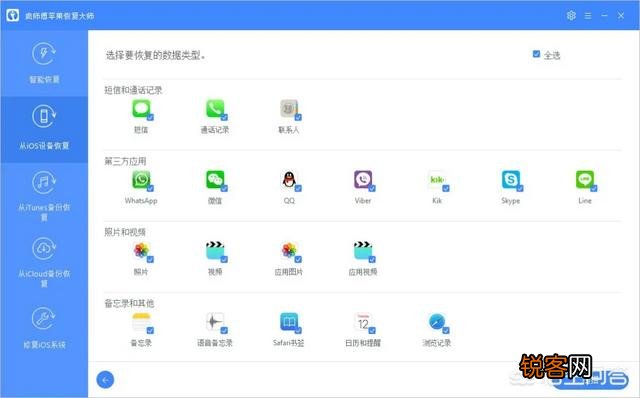Select the 语音备忘录 voice memos icon

click(x=215, y=322)
